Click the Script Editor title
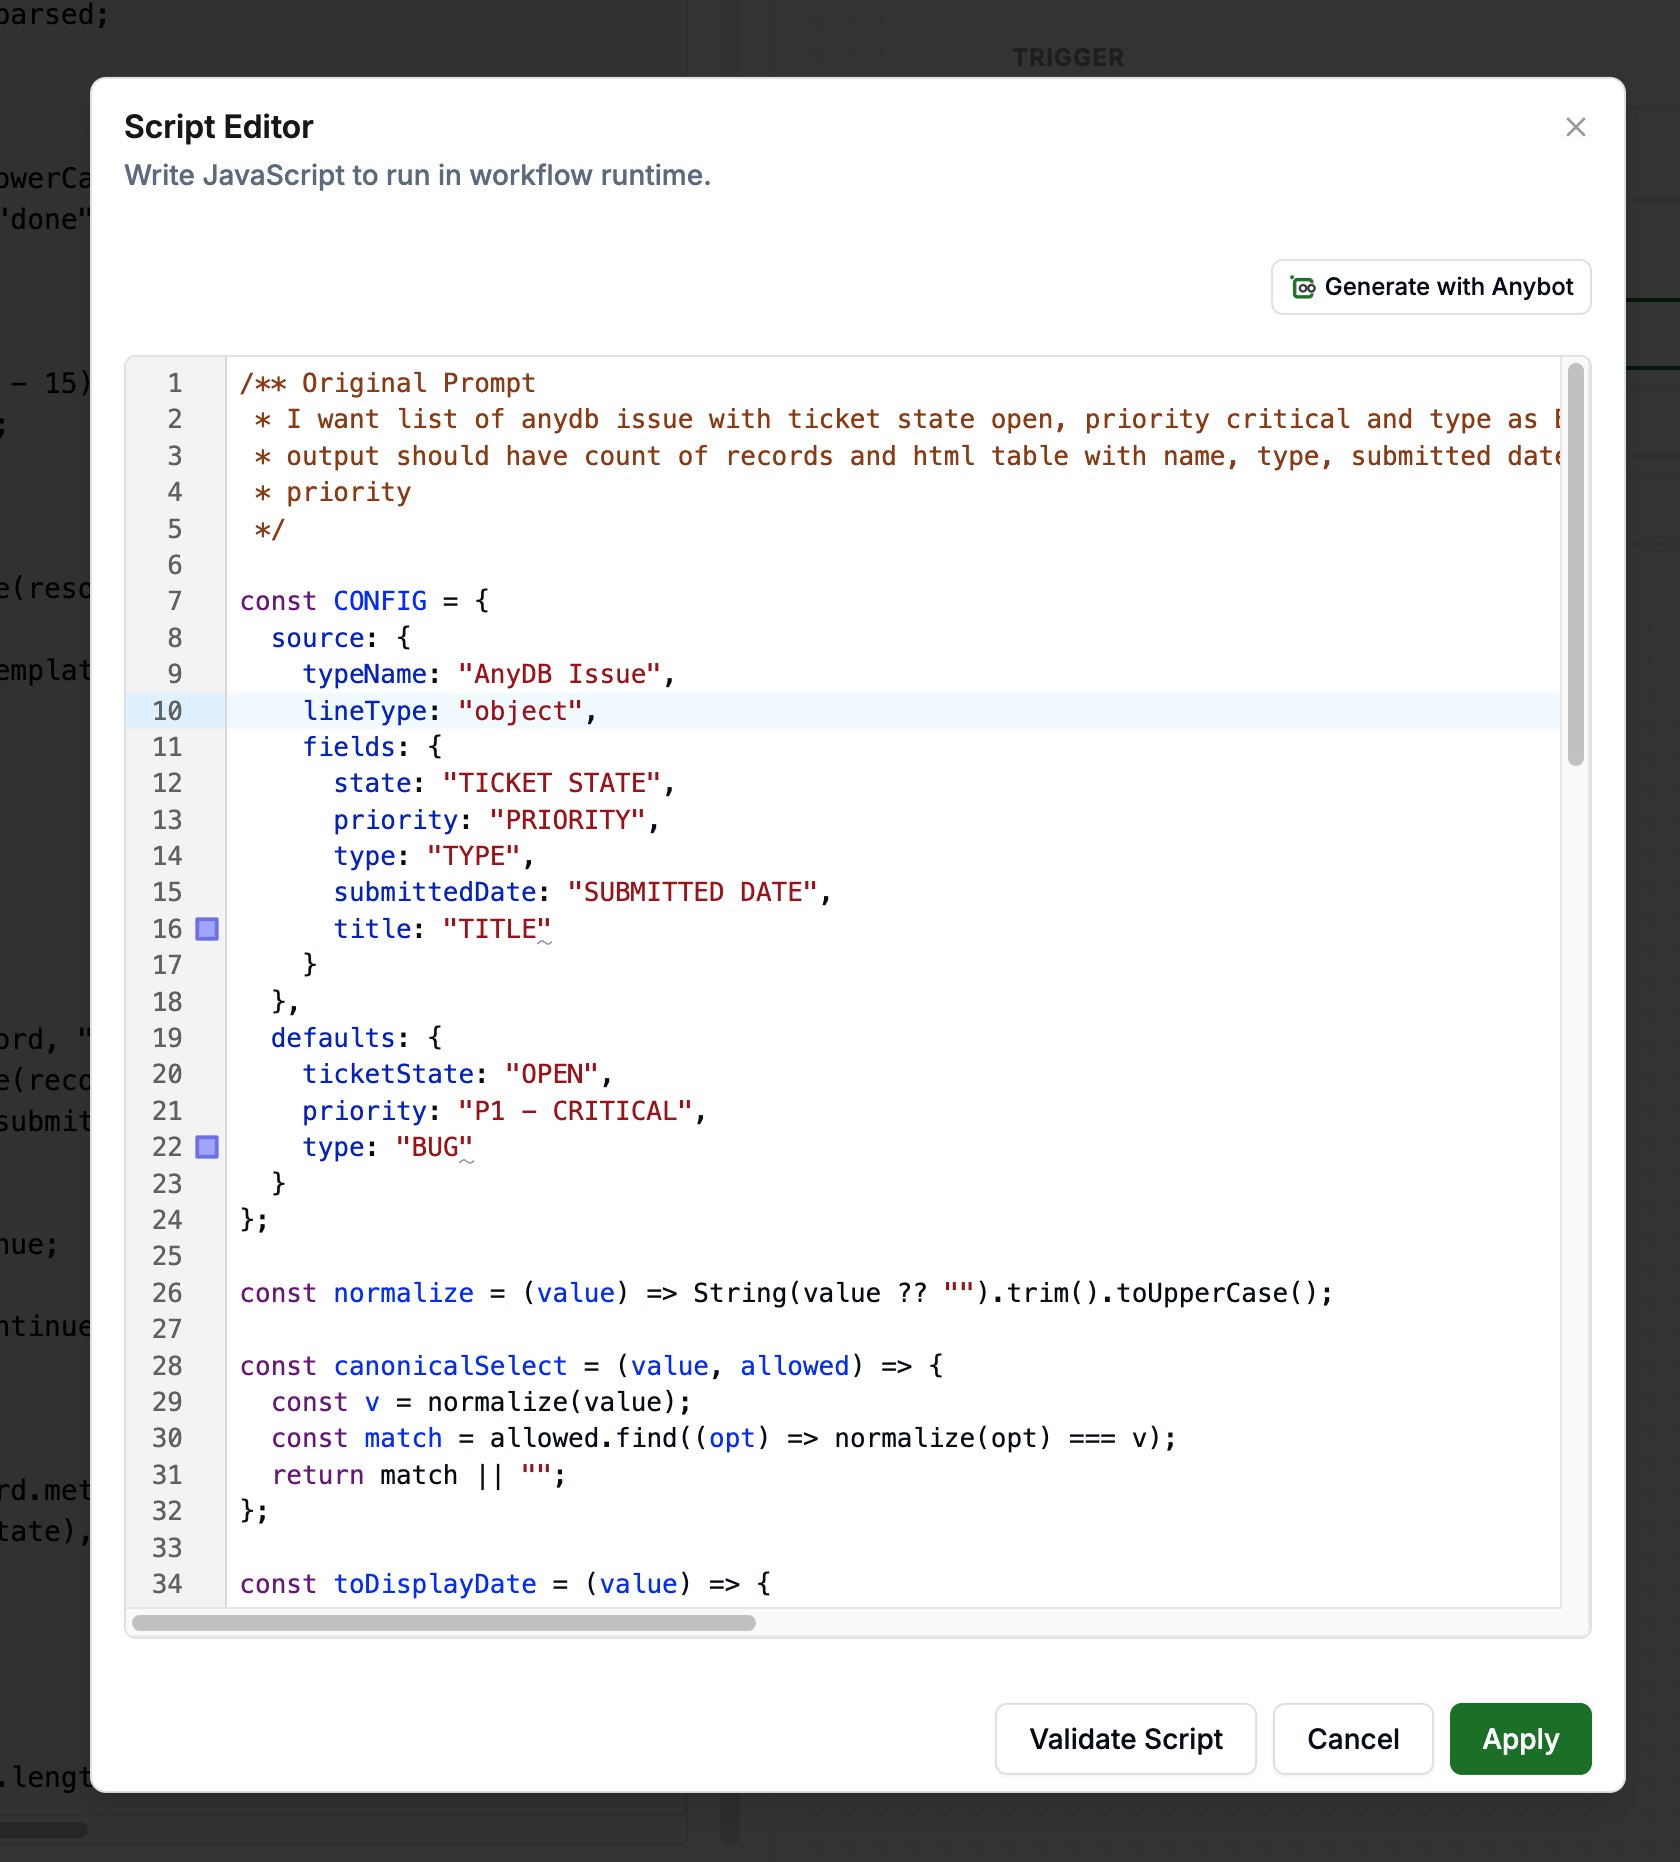The height and width of the screenshot is (1862, 1680). [x=218, y=127]
